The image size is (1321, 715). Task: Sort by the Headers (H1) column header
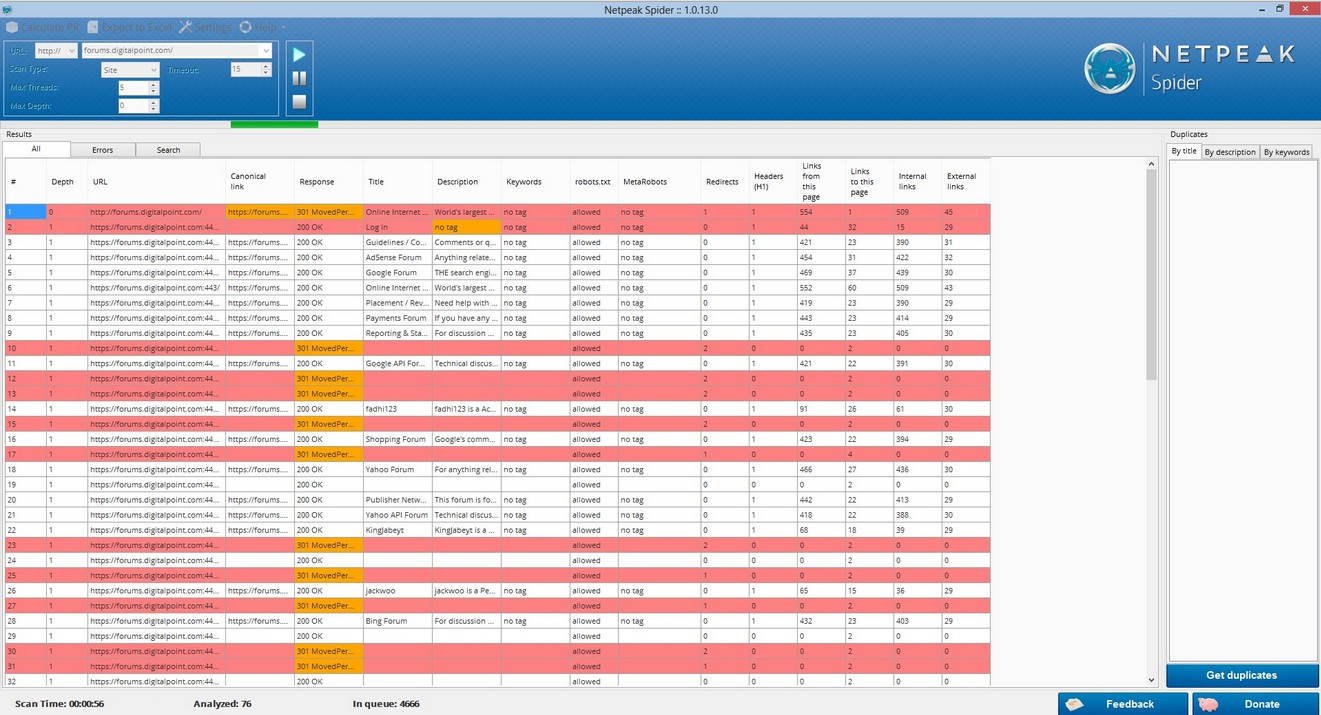773,182
